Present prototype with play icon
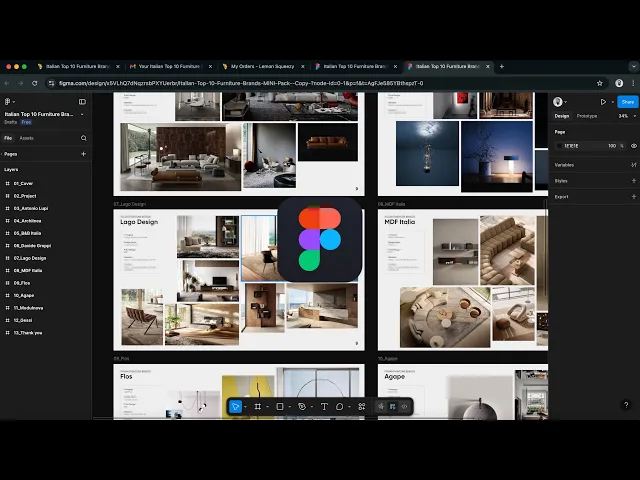Screen dimensions: 640x480 [x=603, y=102]
